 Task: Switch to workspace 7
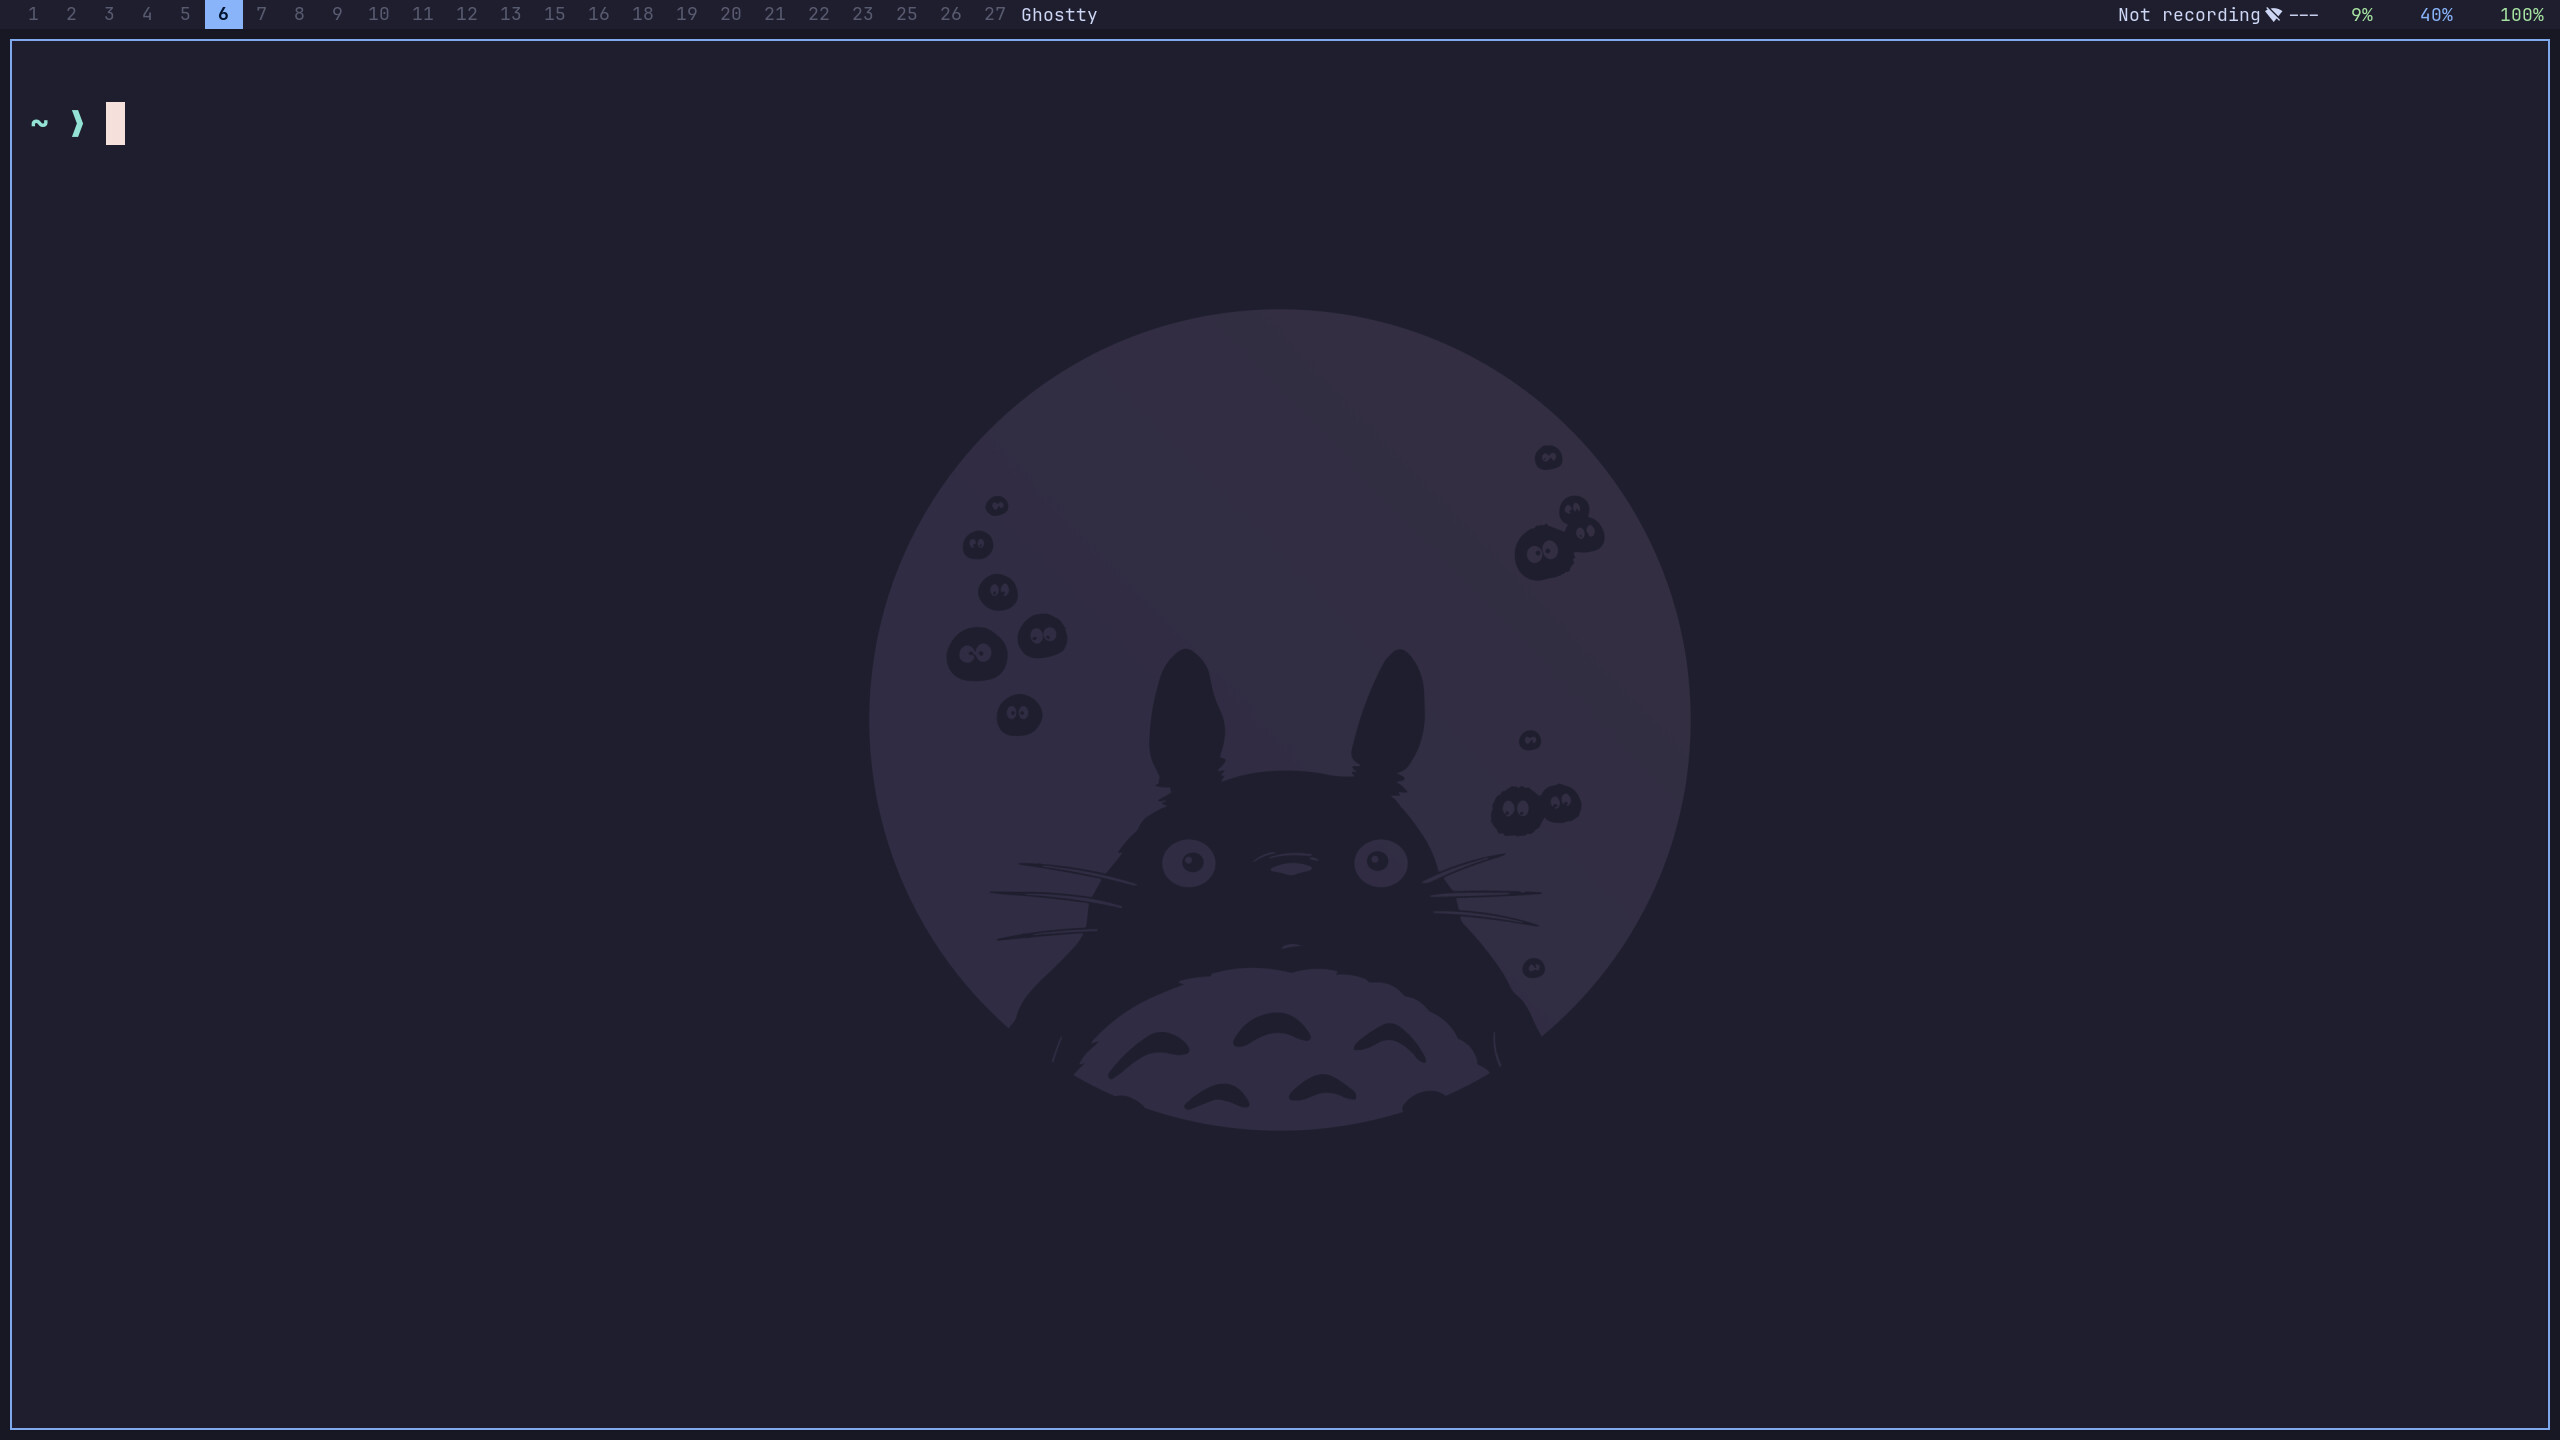point(261,14)
